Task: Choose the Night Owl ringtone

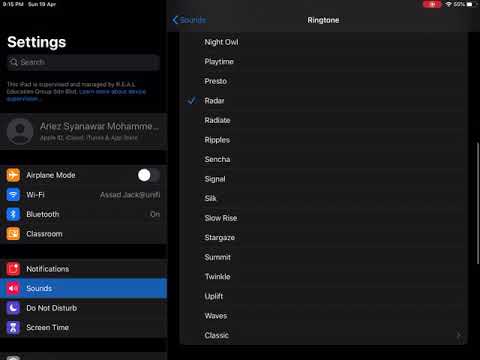Action: click(x=323, y=42)
